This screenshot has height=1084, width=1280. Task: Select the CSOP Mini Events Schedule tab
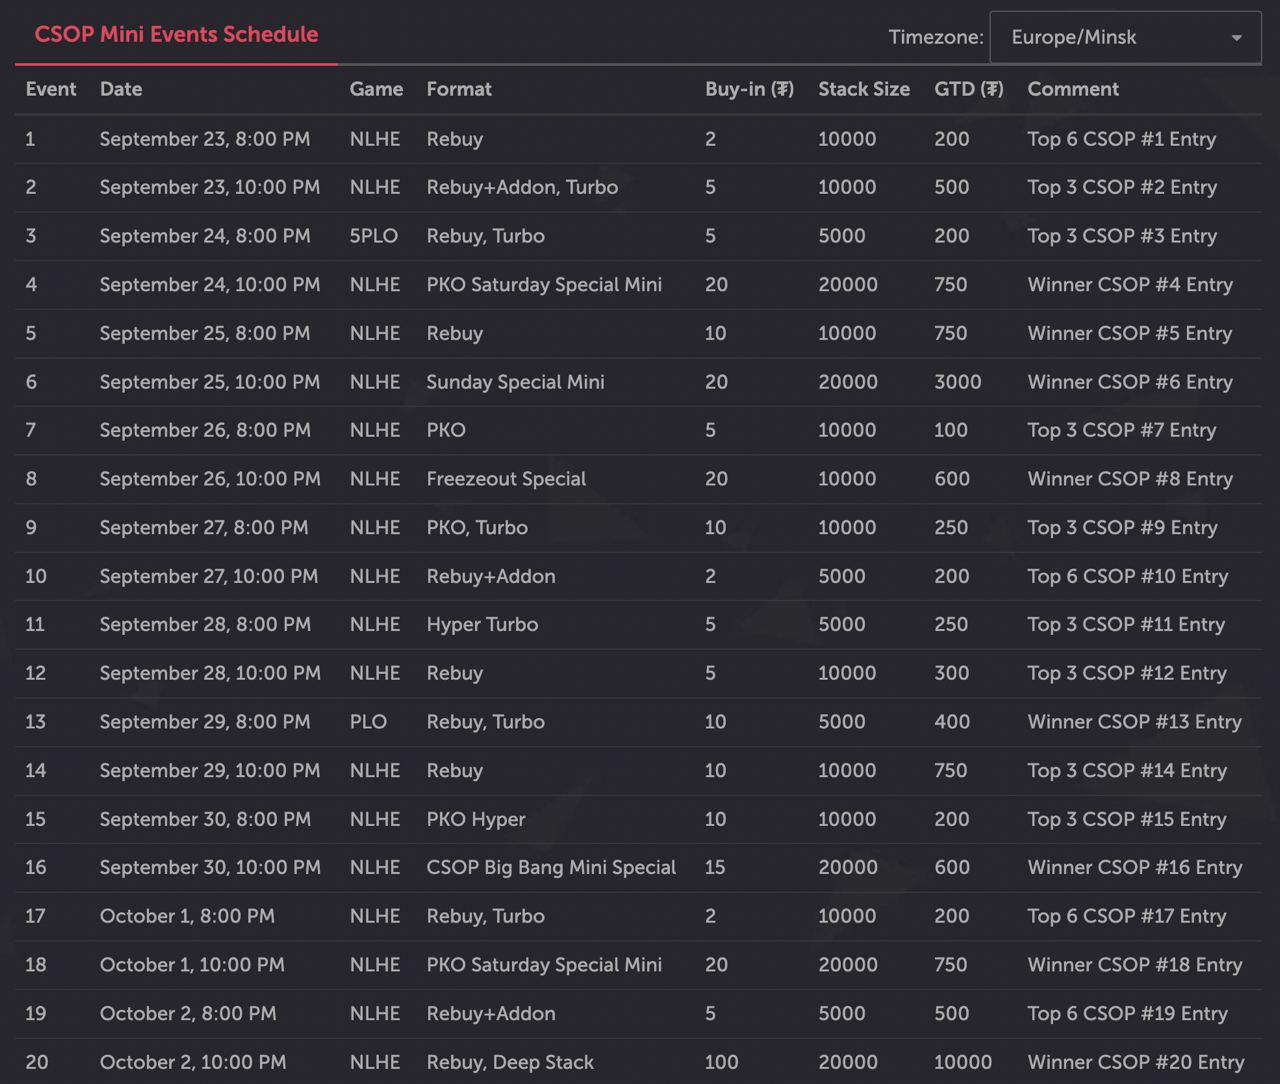[x=176, y=34]
